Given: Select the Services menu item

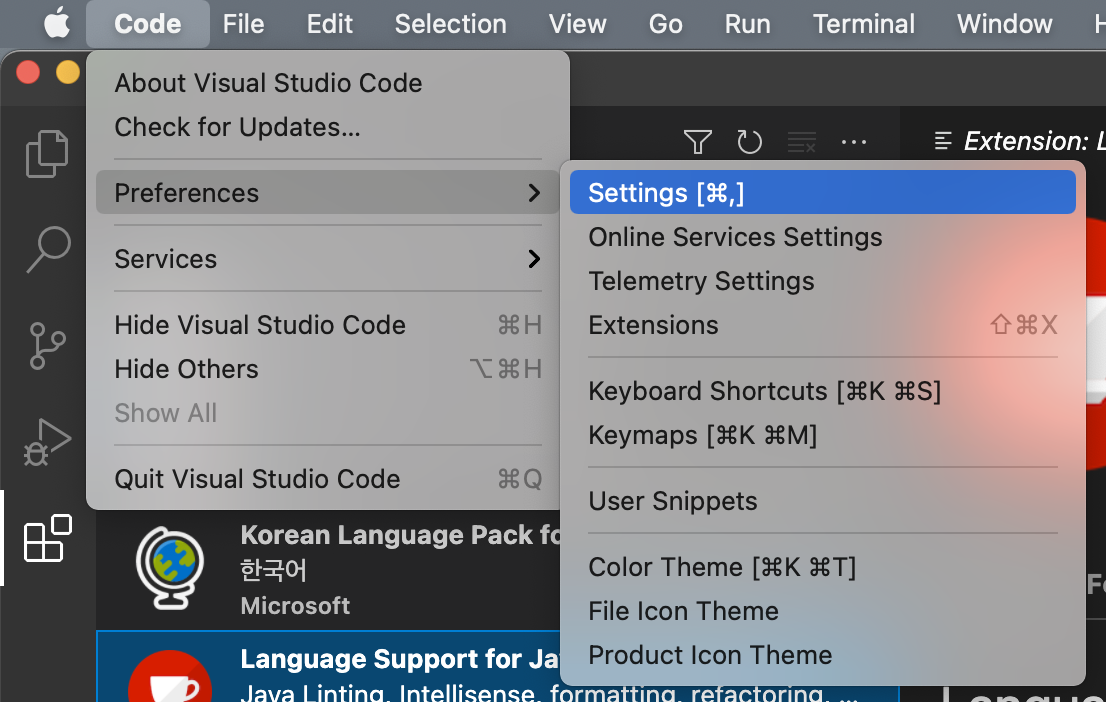Looking at the screenshot, I should (328, 259).
